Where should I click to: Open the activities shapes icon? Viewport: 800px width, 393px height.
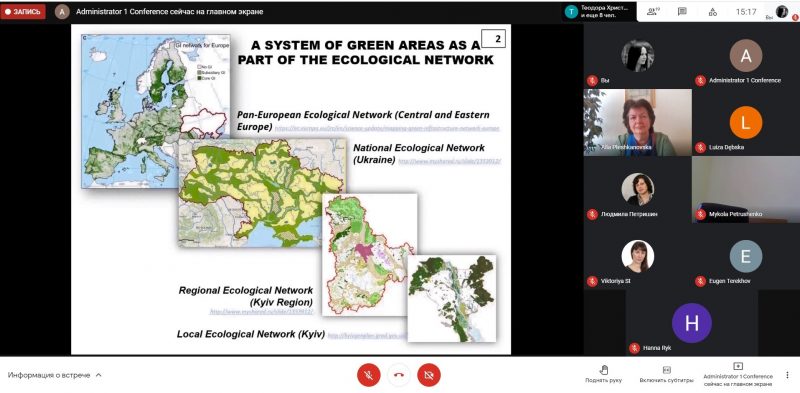click(713, 12)
